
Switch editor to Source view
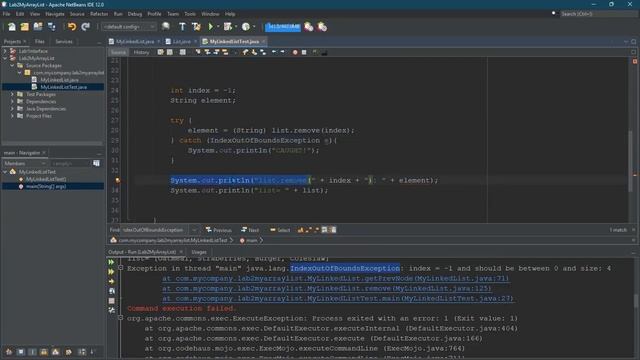[118, 52]
